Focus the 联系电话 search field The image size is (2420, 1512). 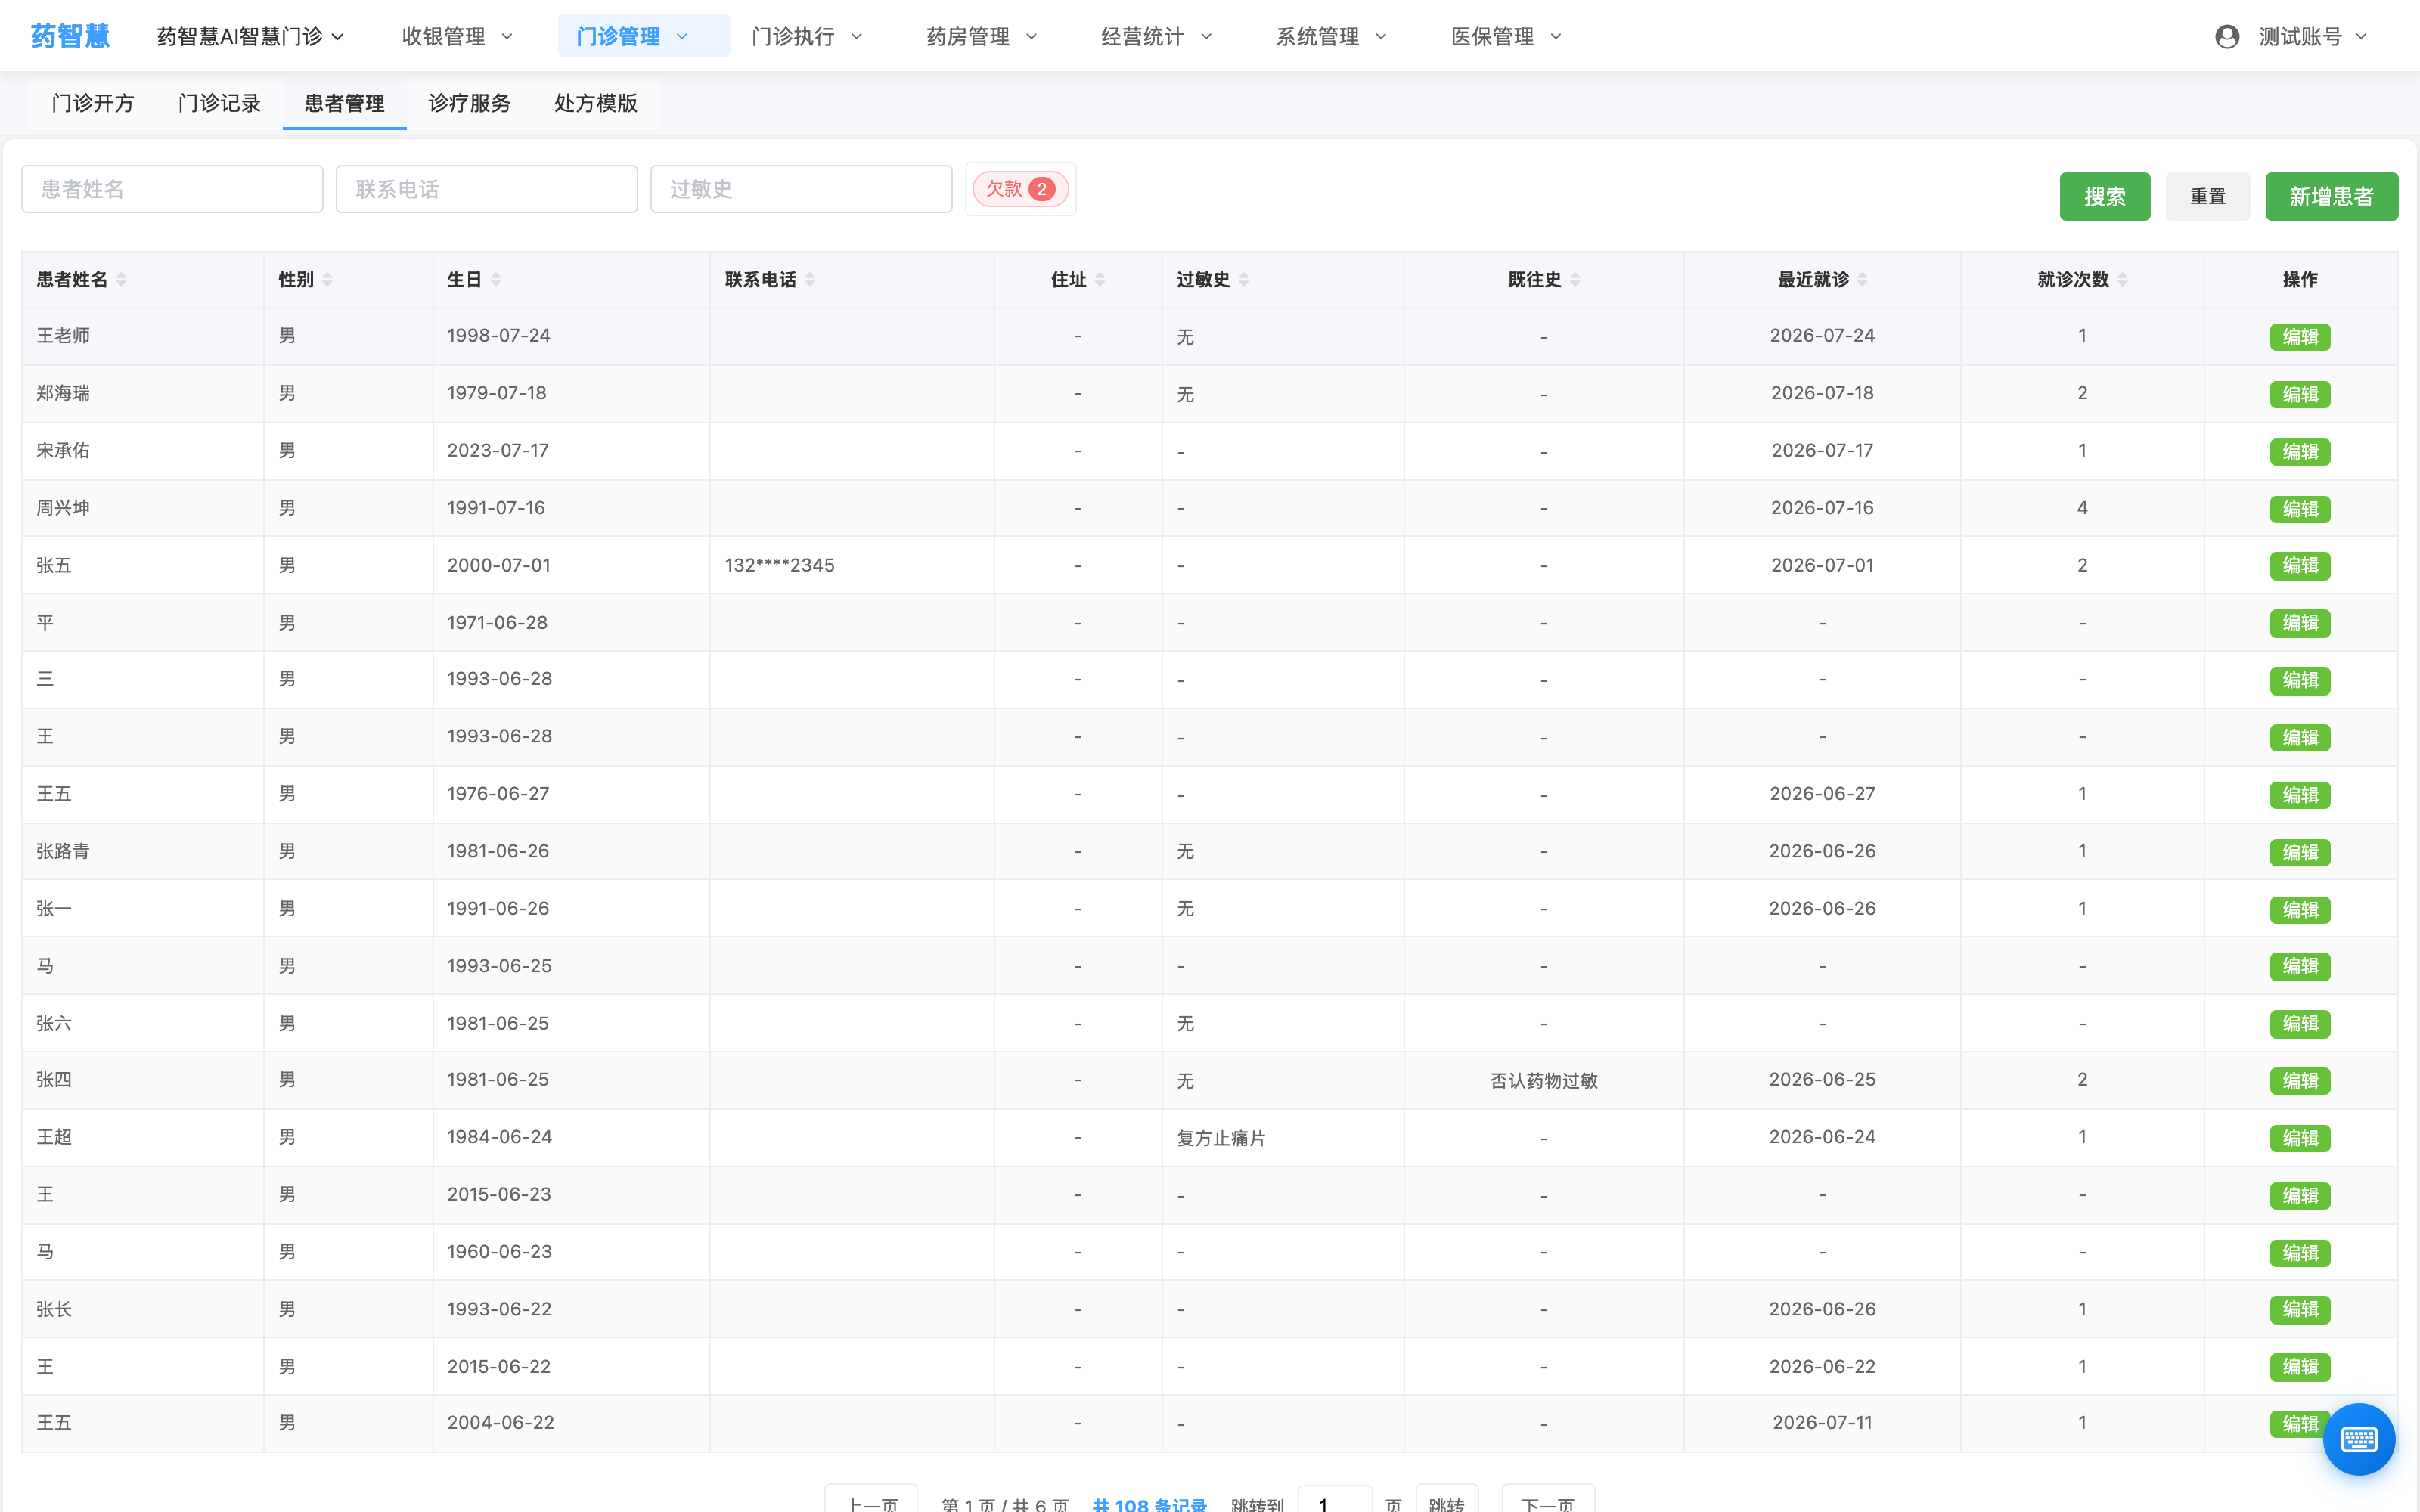click(487, 189)
